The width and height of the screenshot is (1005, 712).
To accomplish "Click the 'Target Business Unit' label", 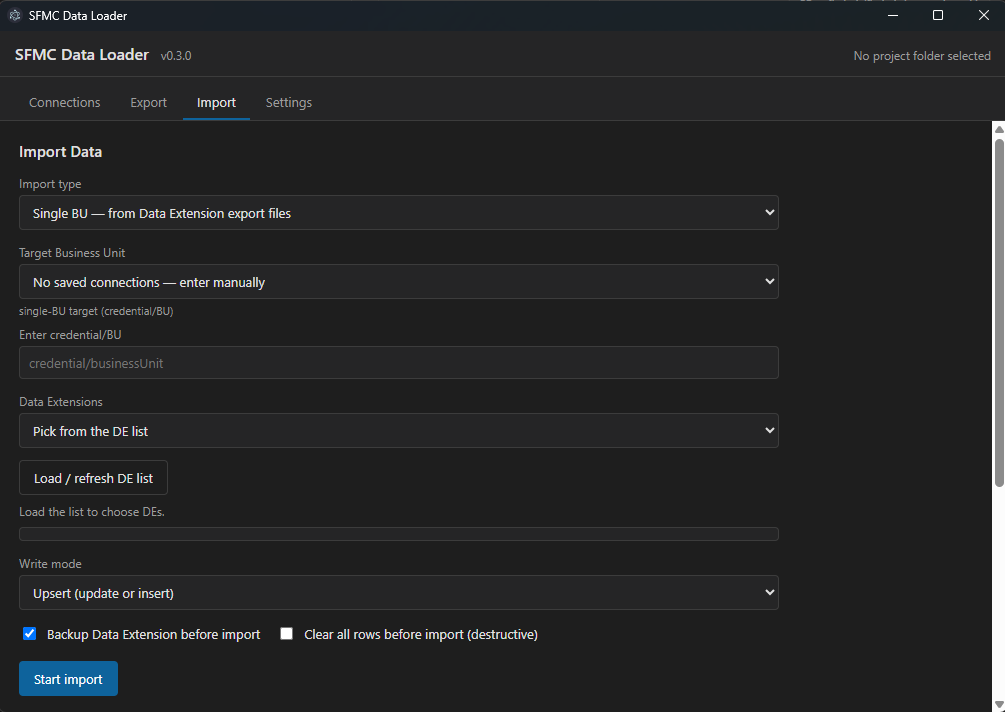I will coord(72,253).
